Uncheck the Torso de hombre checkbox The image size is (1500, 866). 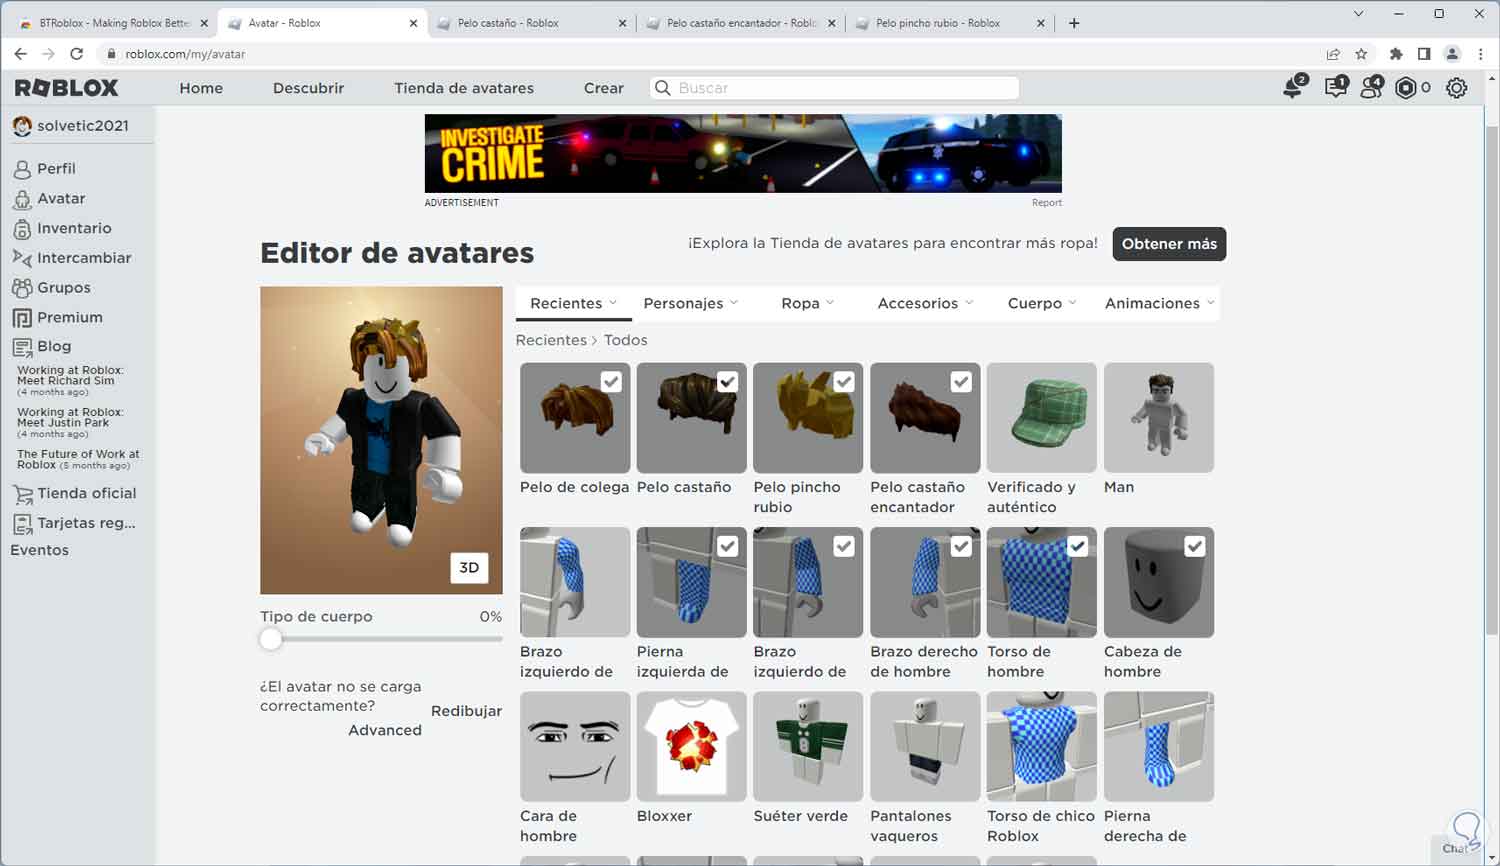(1078, 546)
